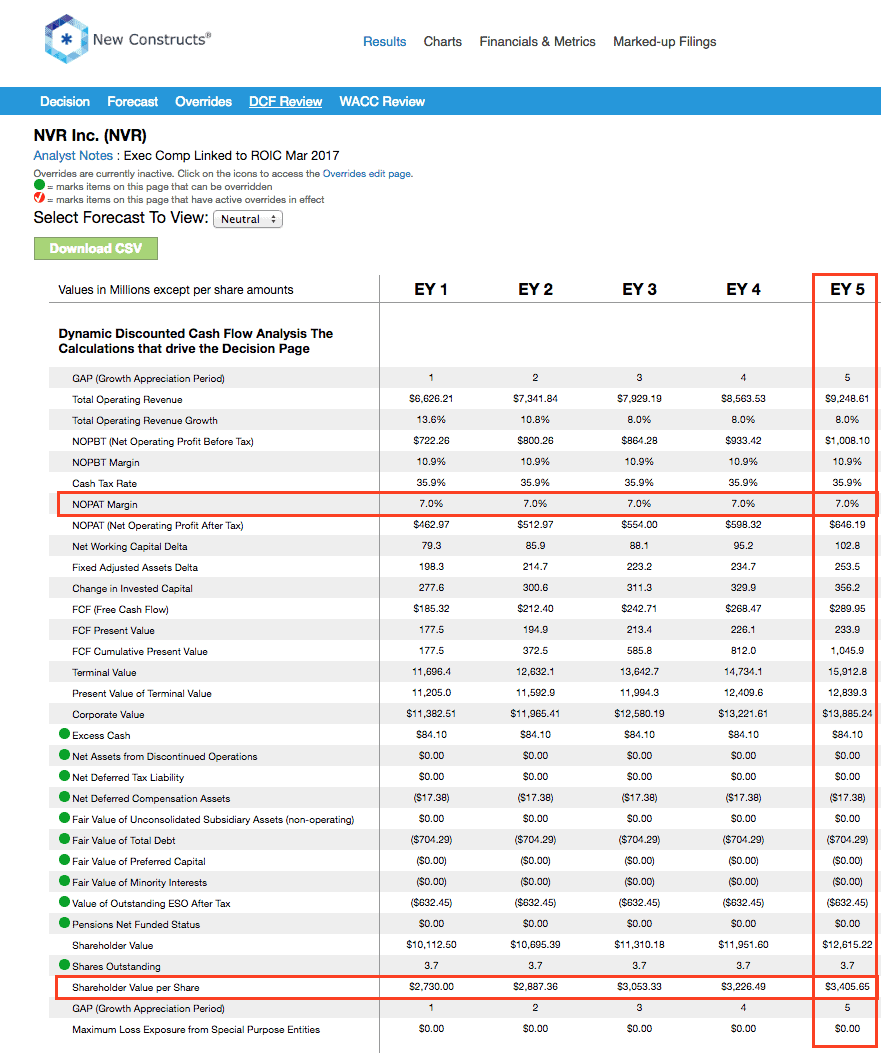Follow the Overrides edit page link
The height and width of the screenshot is (1053, 881).
(x=367, y=173)
